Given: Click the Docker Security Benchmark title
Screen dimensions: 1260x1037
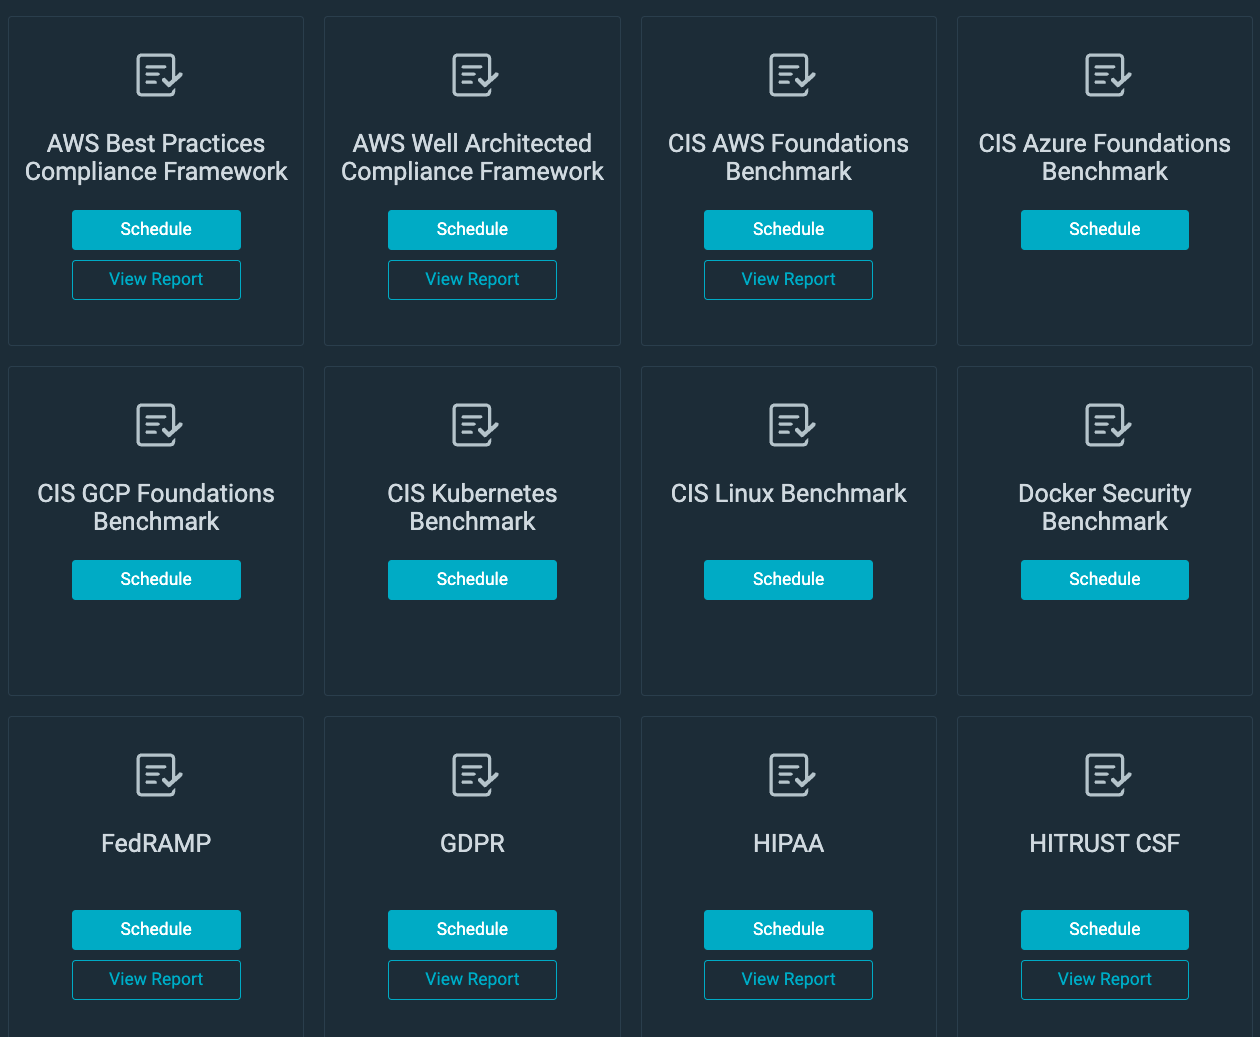Looking at the screenshot, I should pyautogui.click(x=1105, y=508).
